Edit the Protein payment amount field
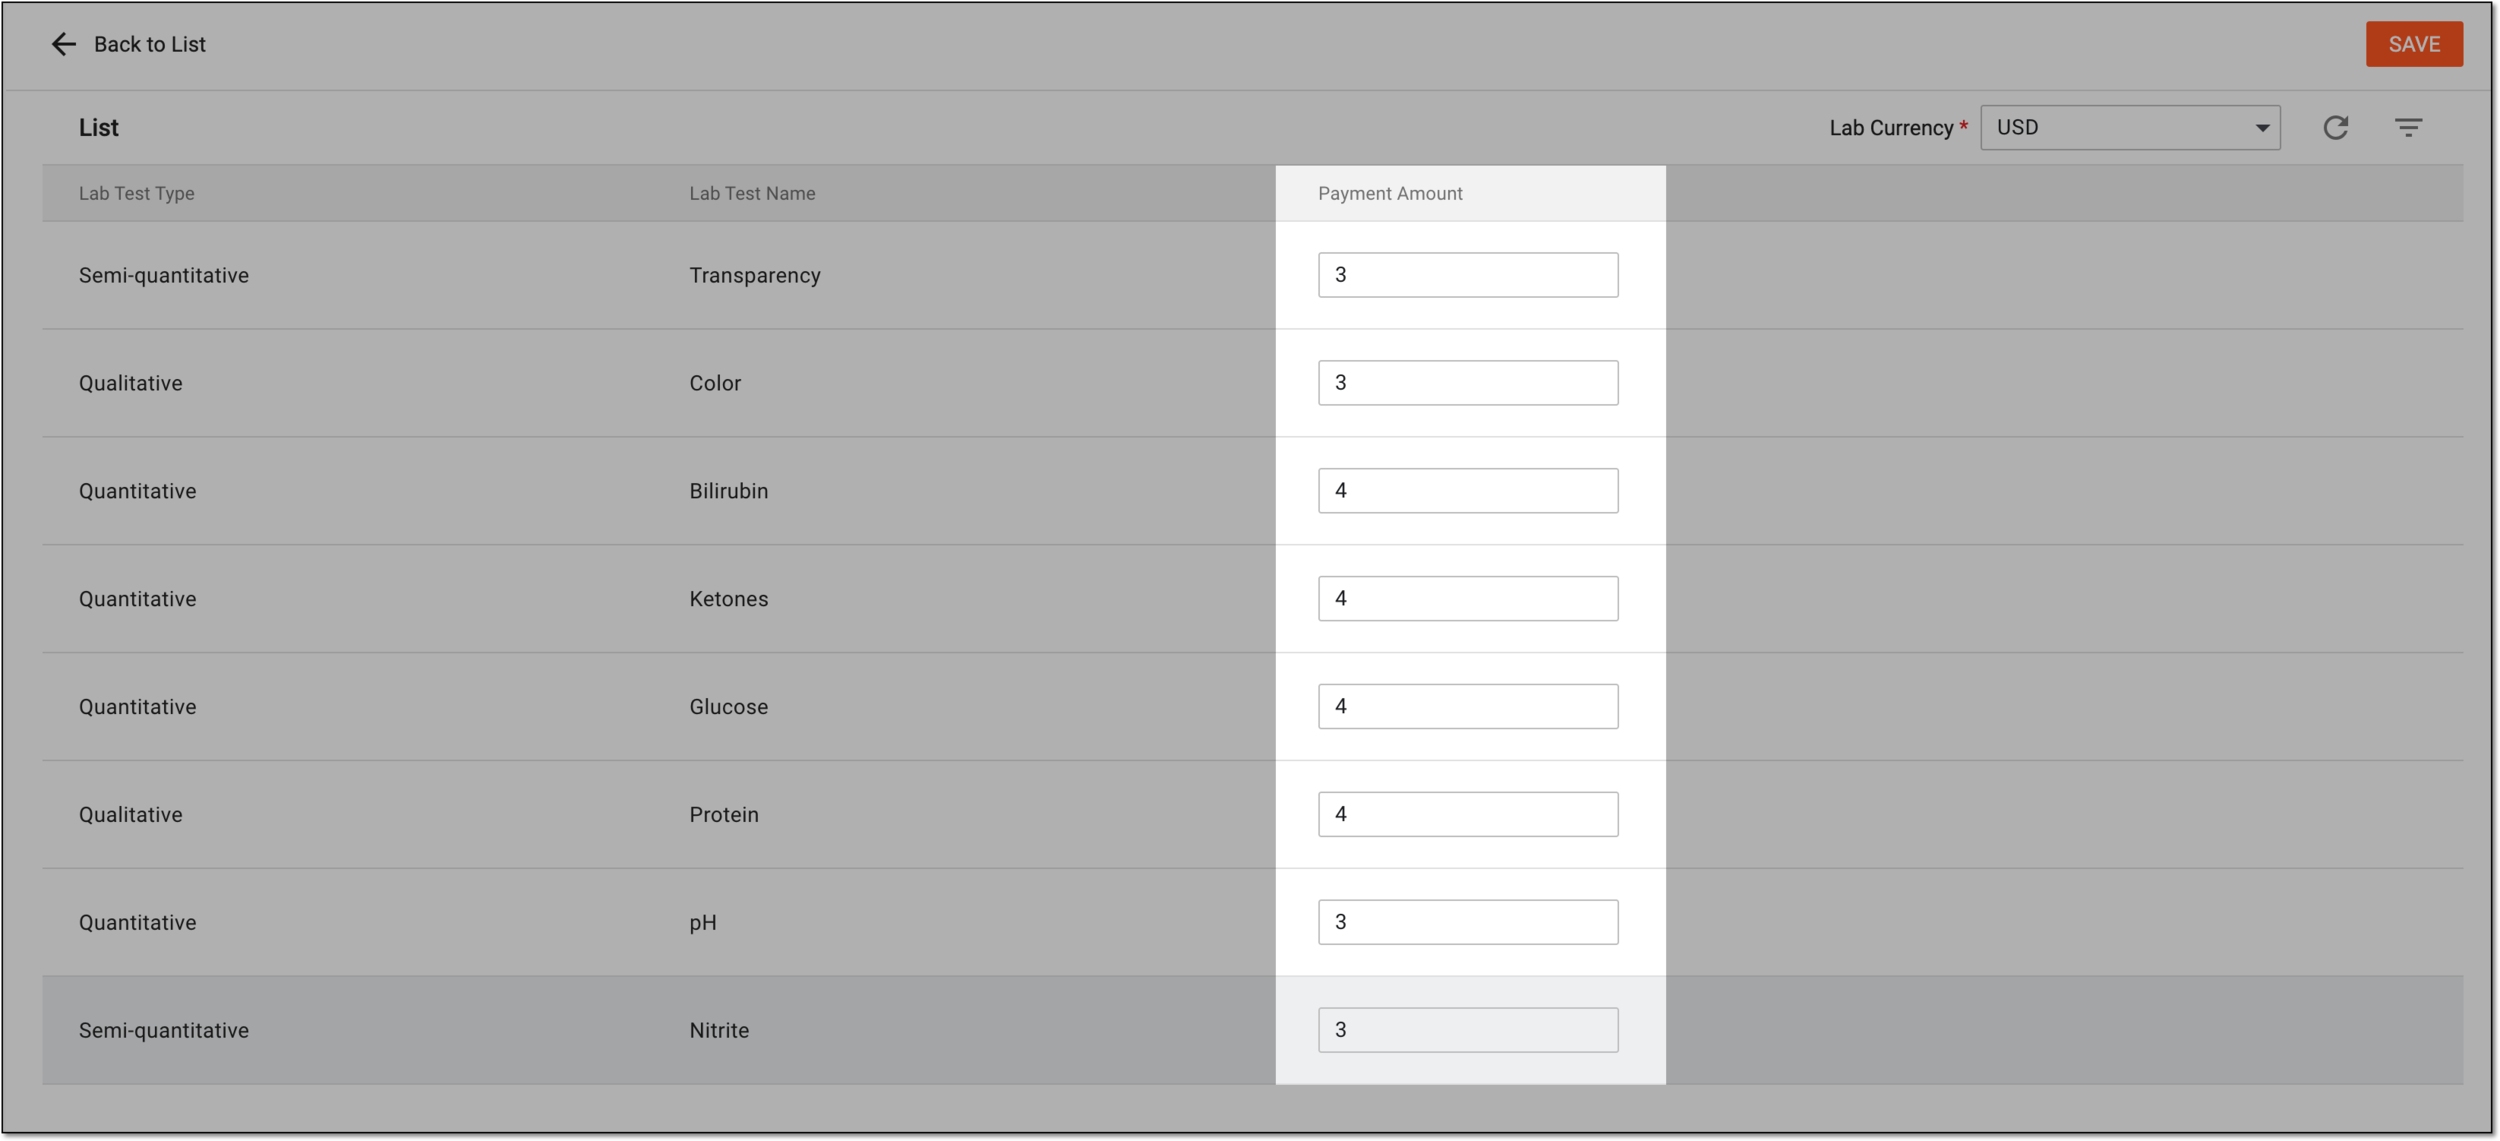 (1468, 815)
